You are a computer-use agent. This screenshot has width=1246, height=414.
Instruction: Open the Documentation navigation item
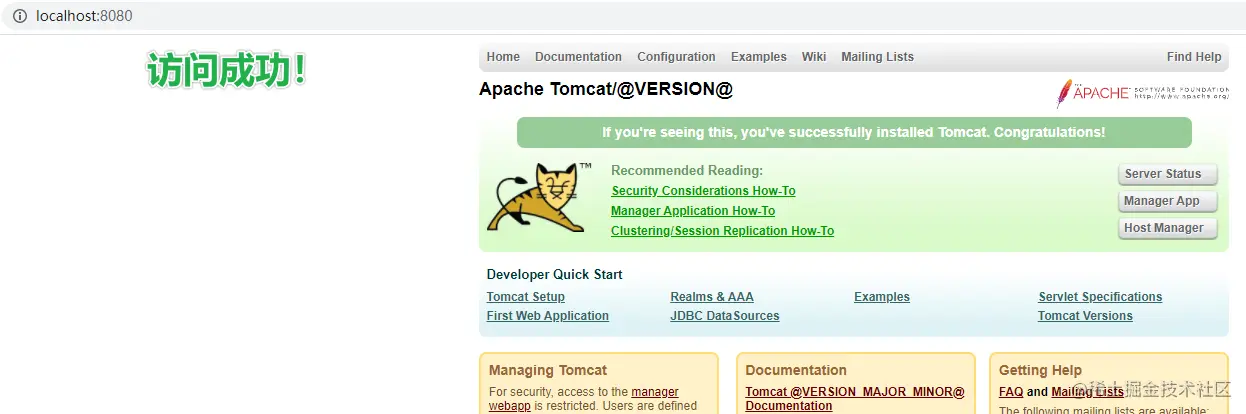point(578,57)
